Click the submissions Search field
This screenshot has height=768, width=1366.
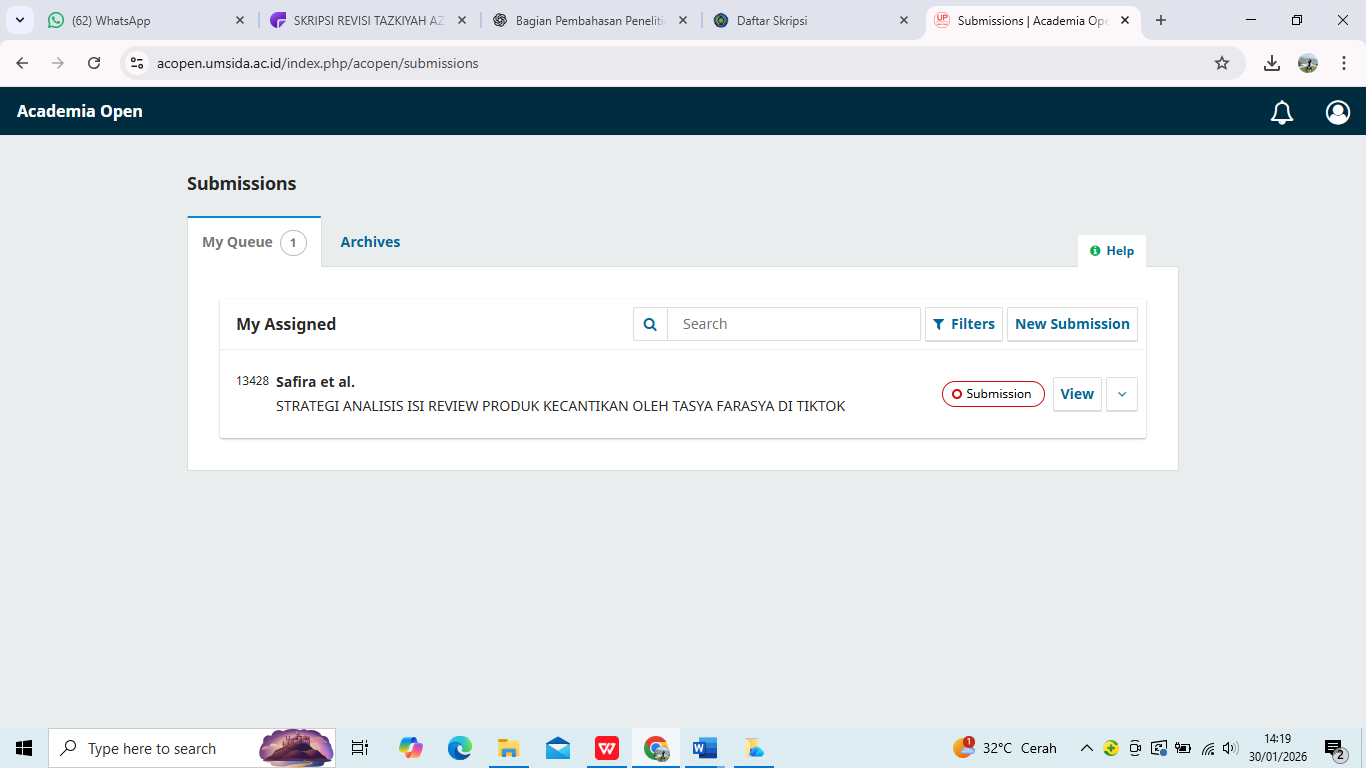(793, 324)
